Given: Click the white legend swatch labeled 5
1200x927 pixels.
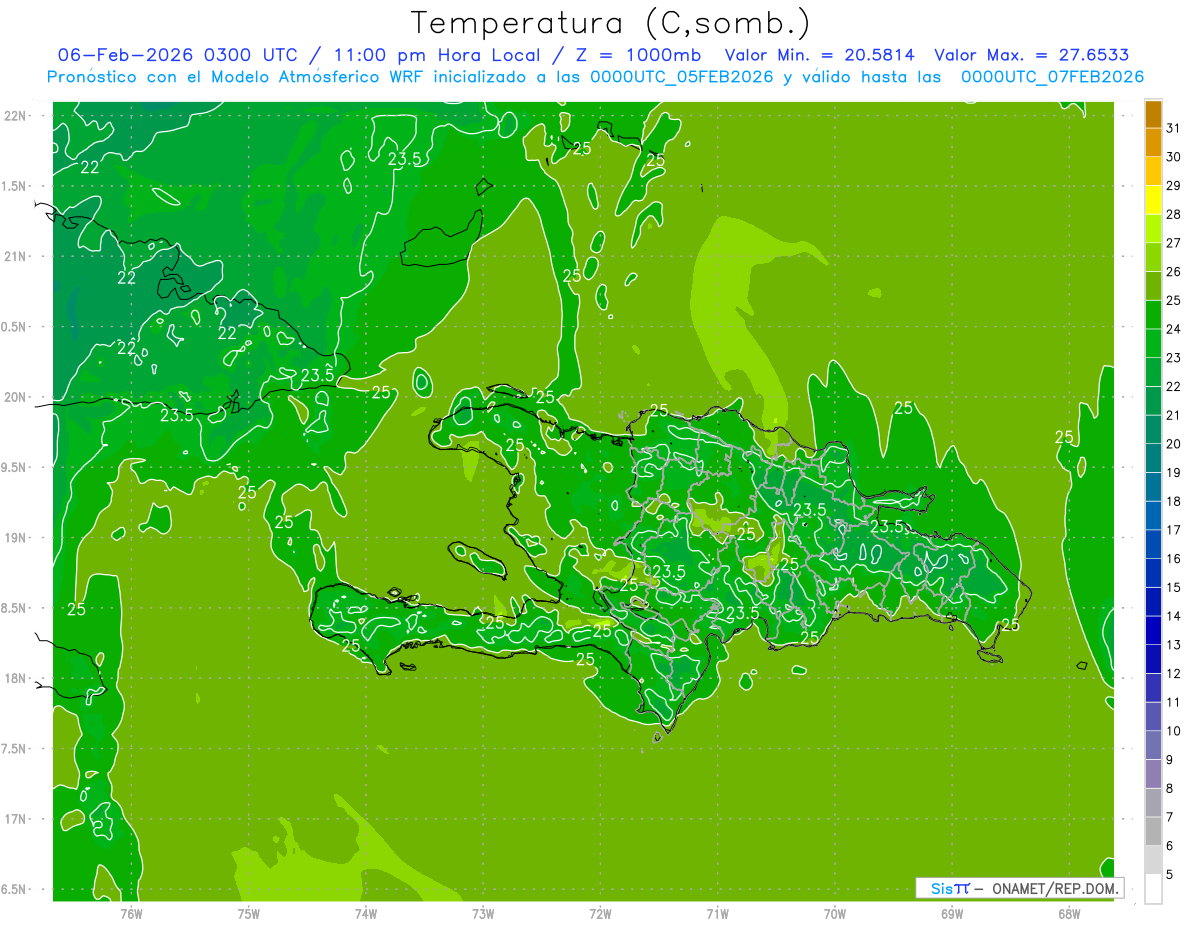Looking at the screenshot, I should tap(1153, 889).
